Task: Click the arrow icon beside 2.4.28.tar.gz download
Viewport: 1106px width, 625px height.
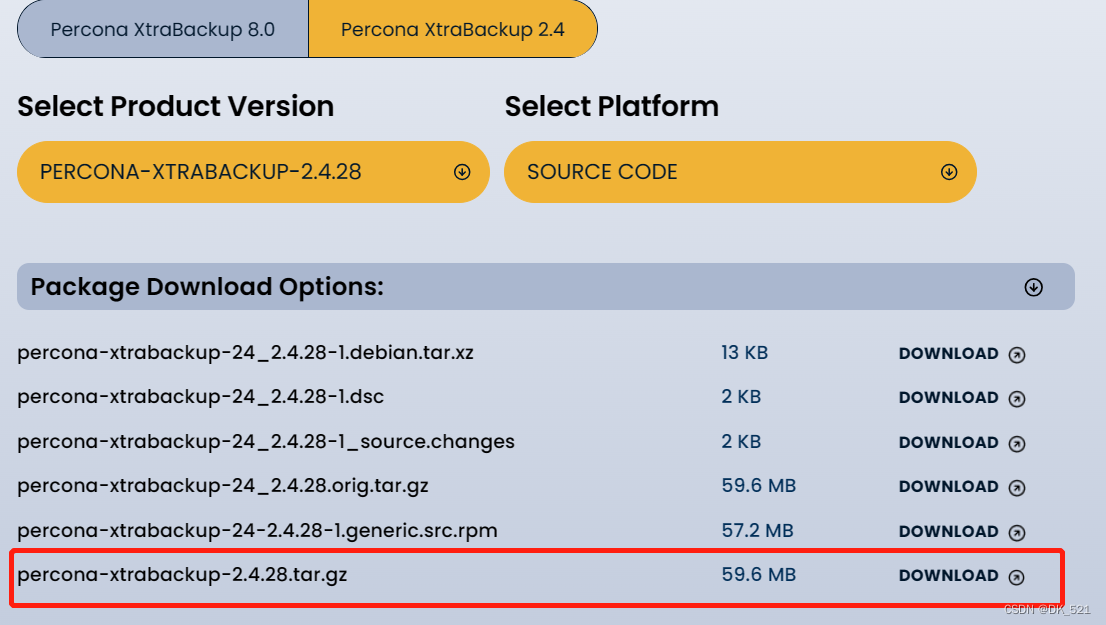Action: [1016, 577]
